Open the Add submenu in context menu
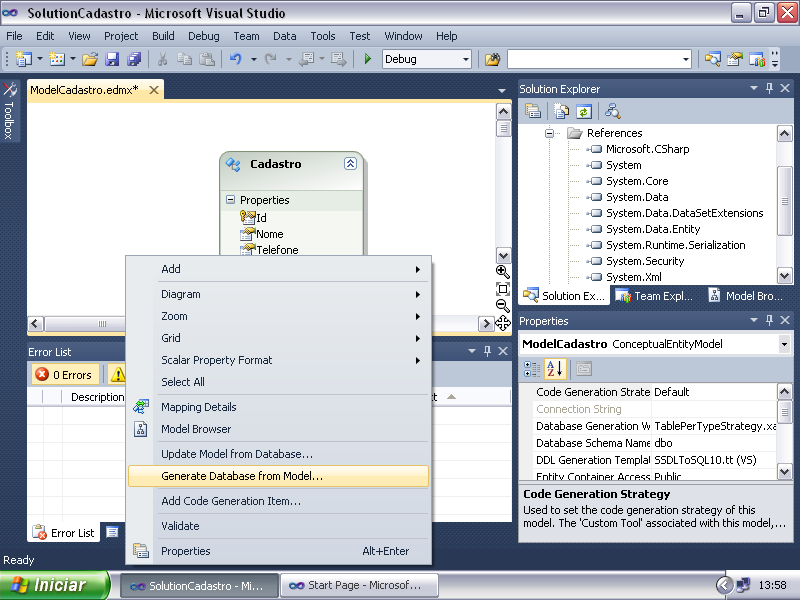The image size is (800, 600). [278, 269]
